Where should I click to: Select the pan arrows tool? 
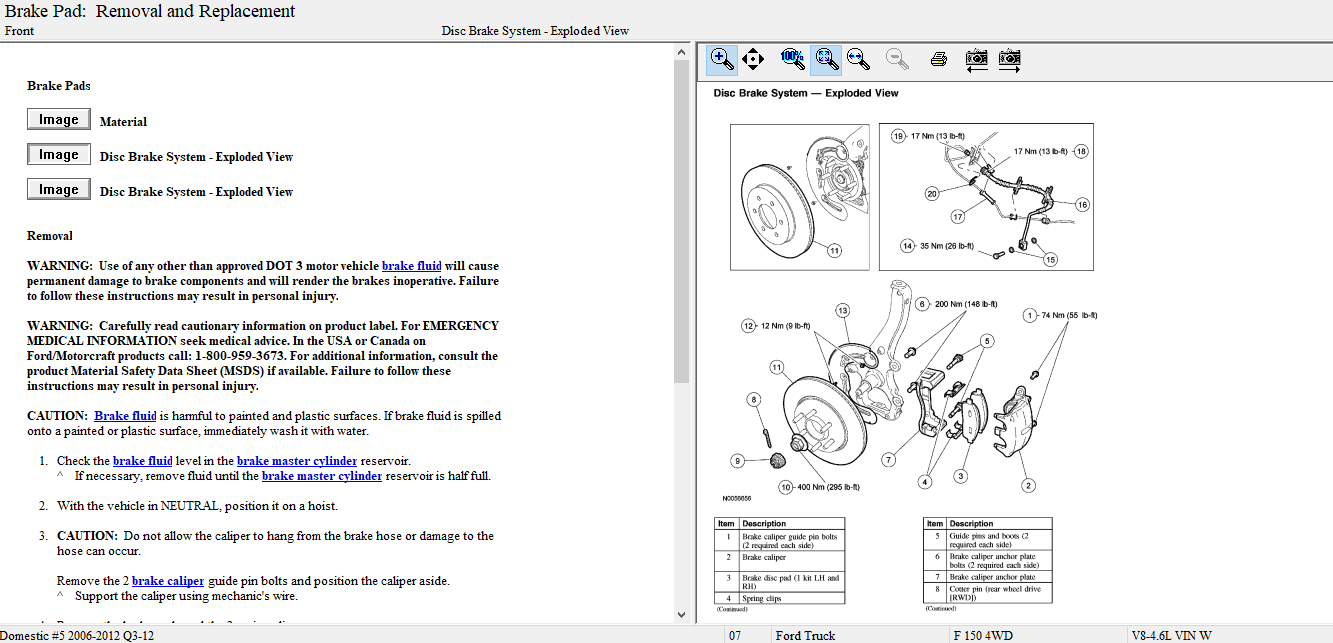tap(753, 59)
